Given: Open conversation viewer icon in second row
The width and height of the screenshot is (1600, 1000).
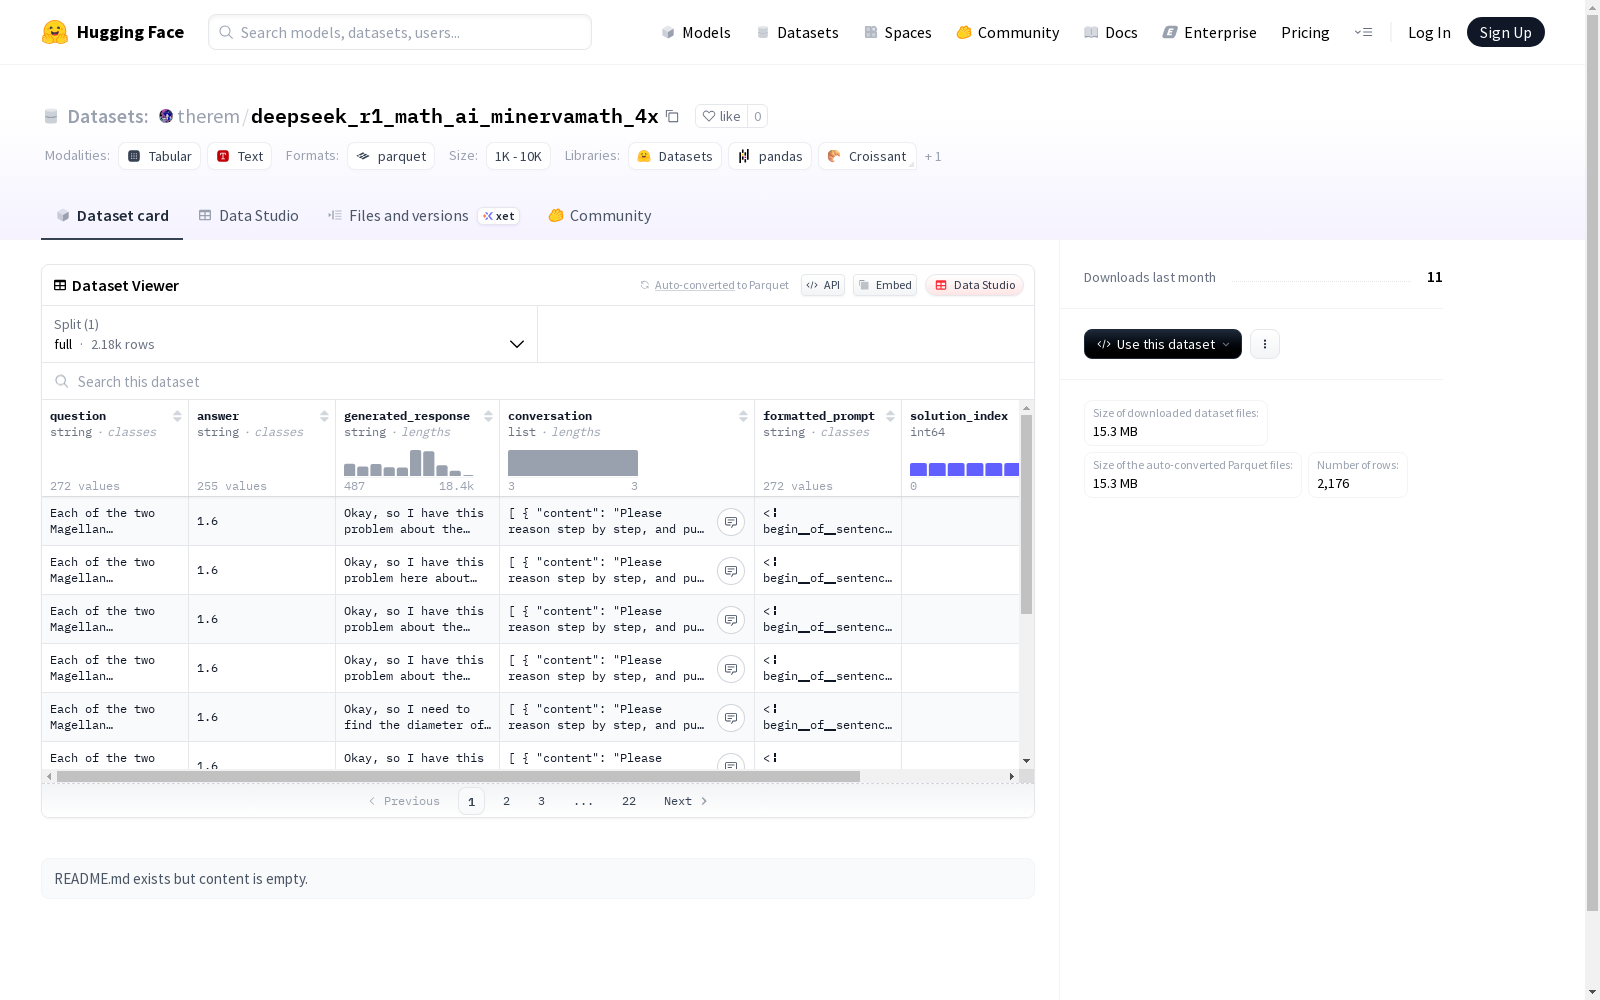Looking at the screenshot, I should pos(731,571).
